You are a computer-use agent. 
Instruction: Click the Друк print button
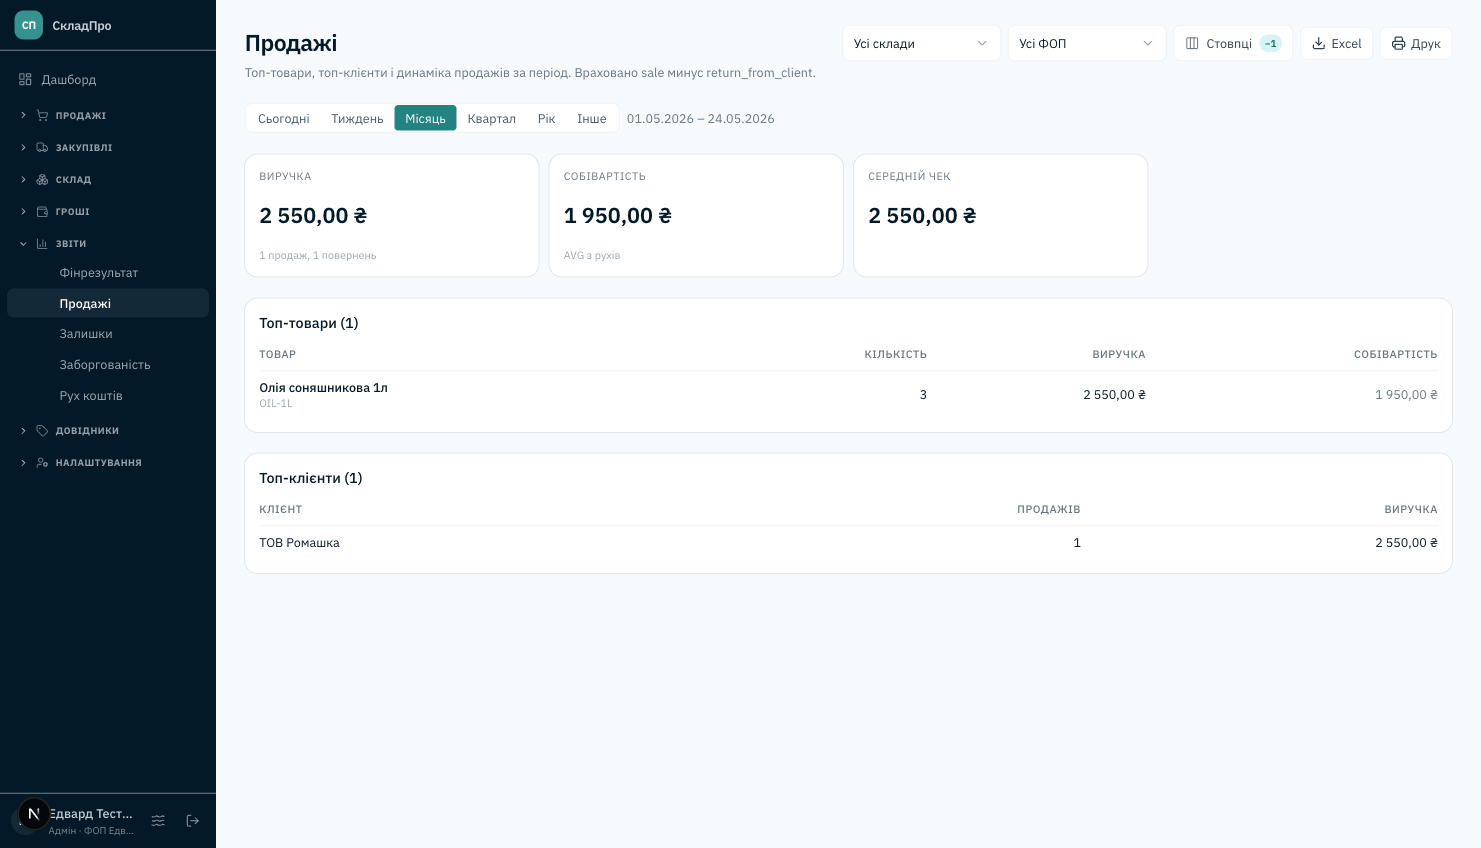[x=1416, y=43]
